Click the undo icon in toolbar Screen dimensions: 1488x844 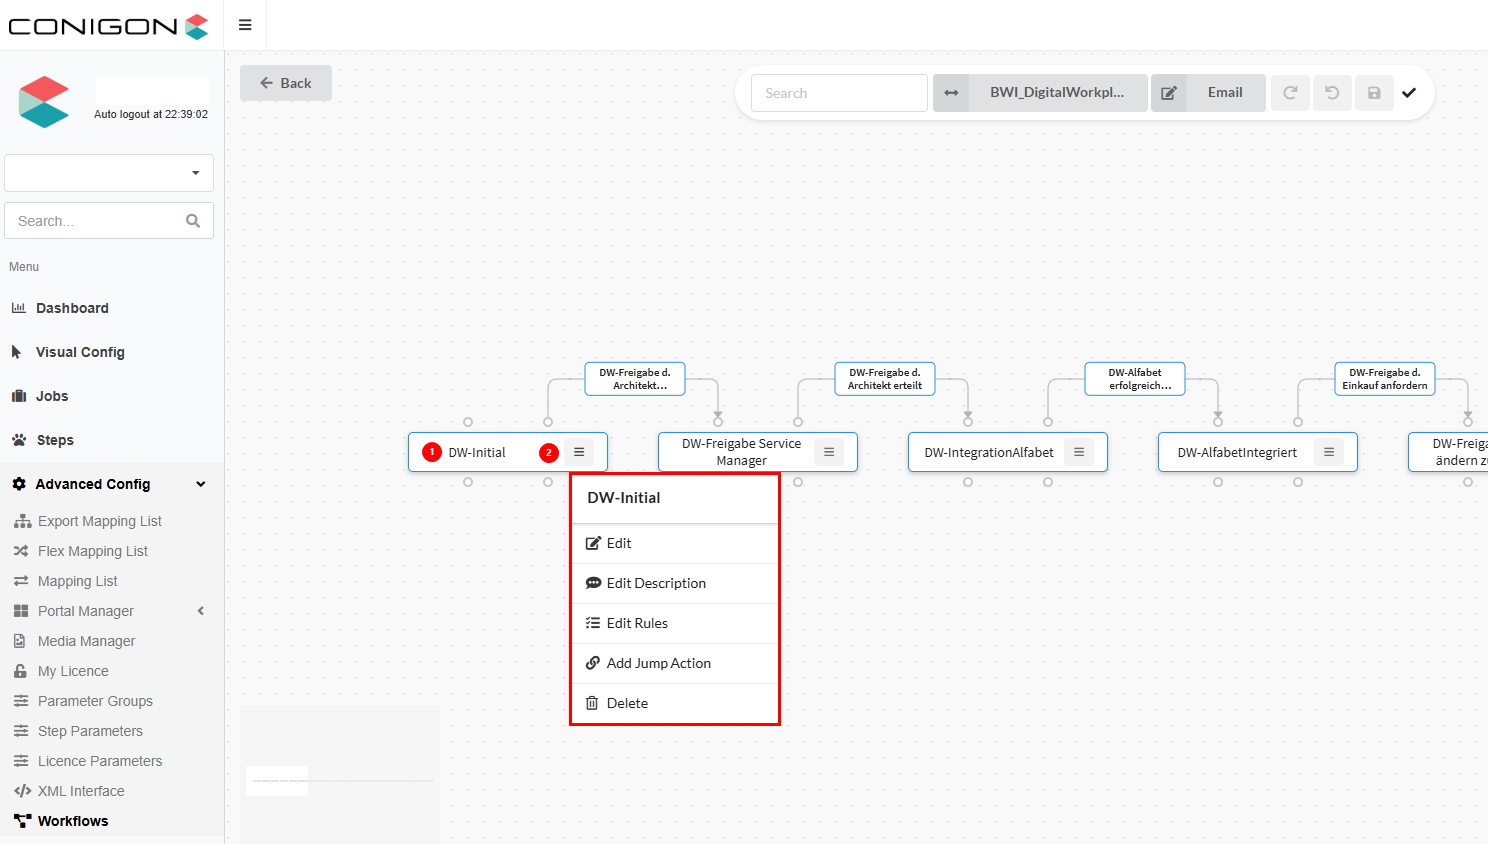(x=1332, y=93)
